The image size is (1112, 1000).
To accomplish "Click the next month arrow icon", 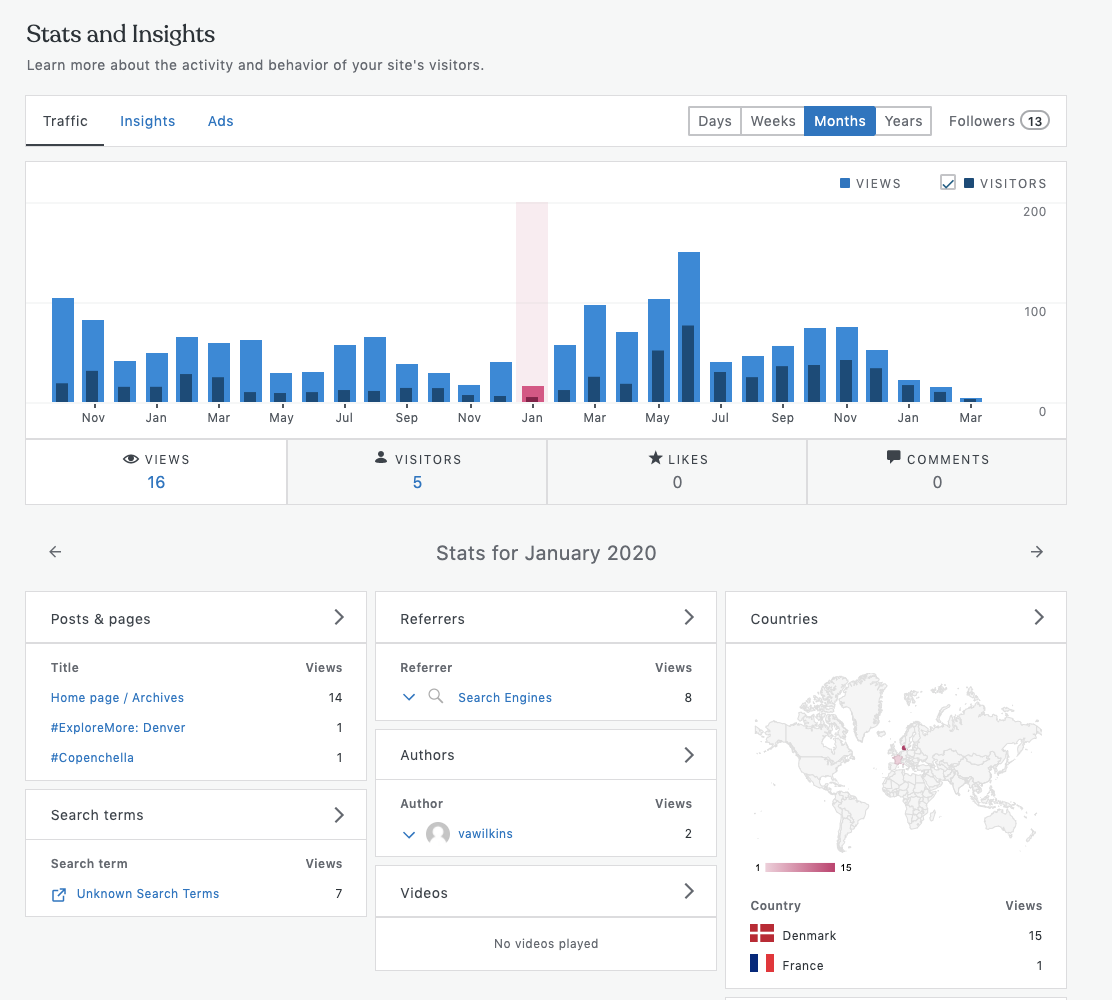I will pyautogui.click(x=1037, y=552).
